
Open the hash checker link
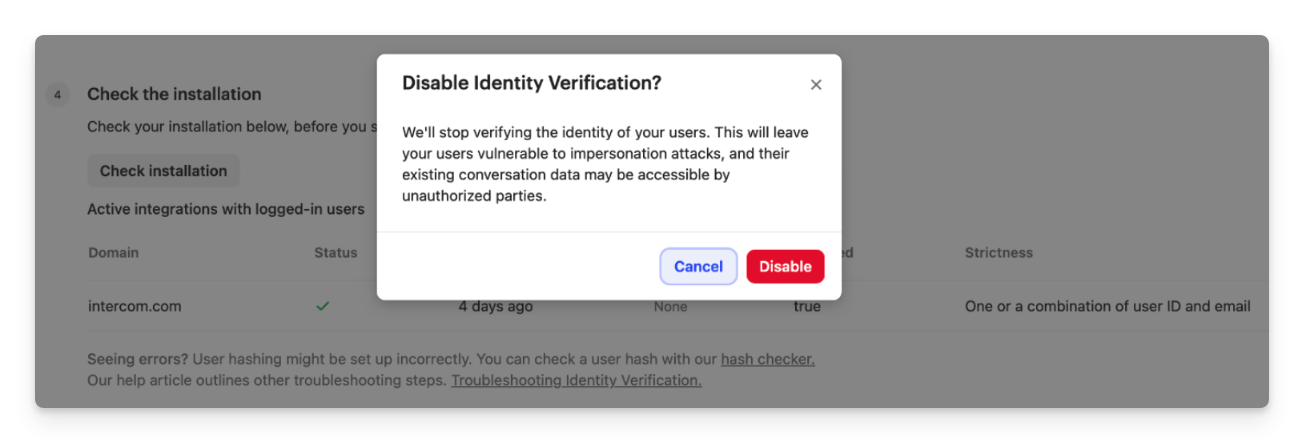[x=767, y=359]
